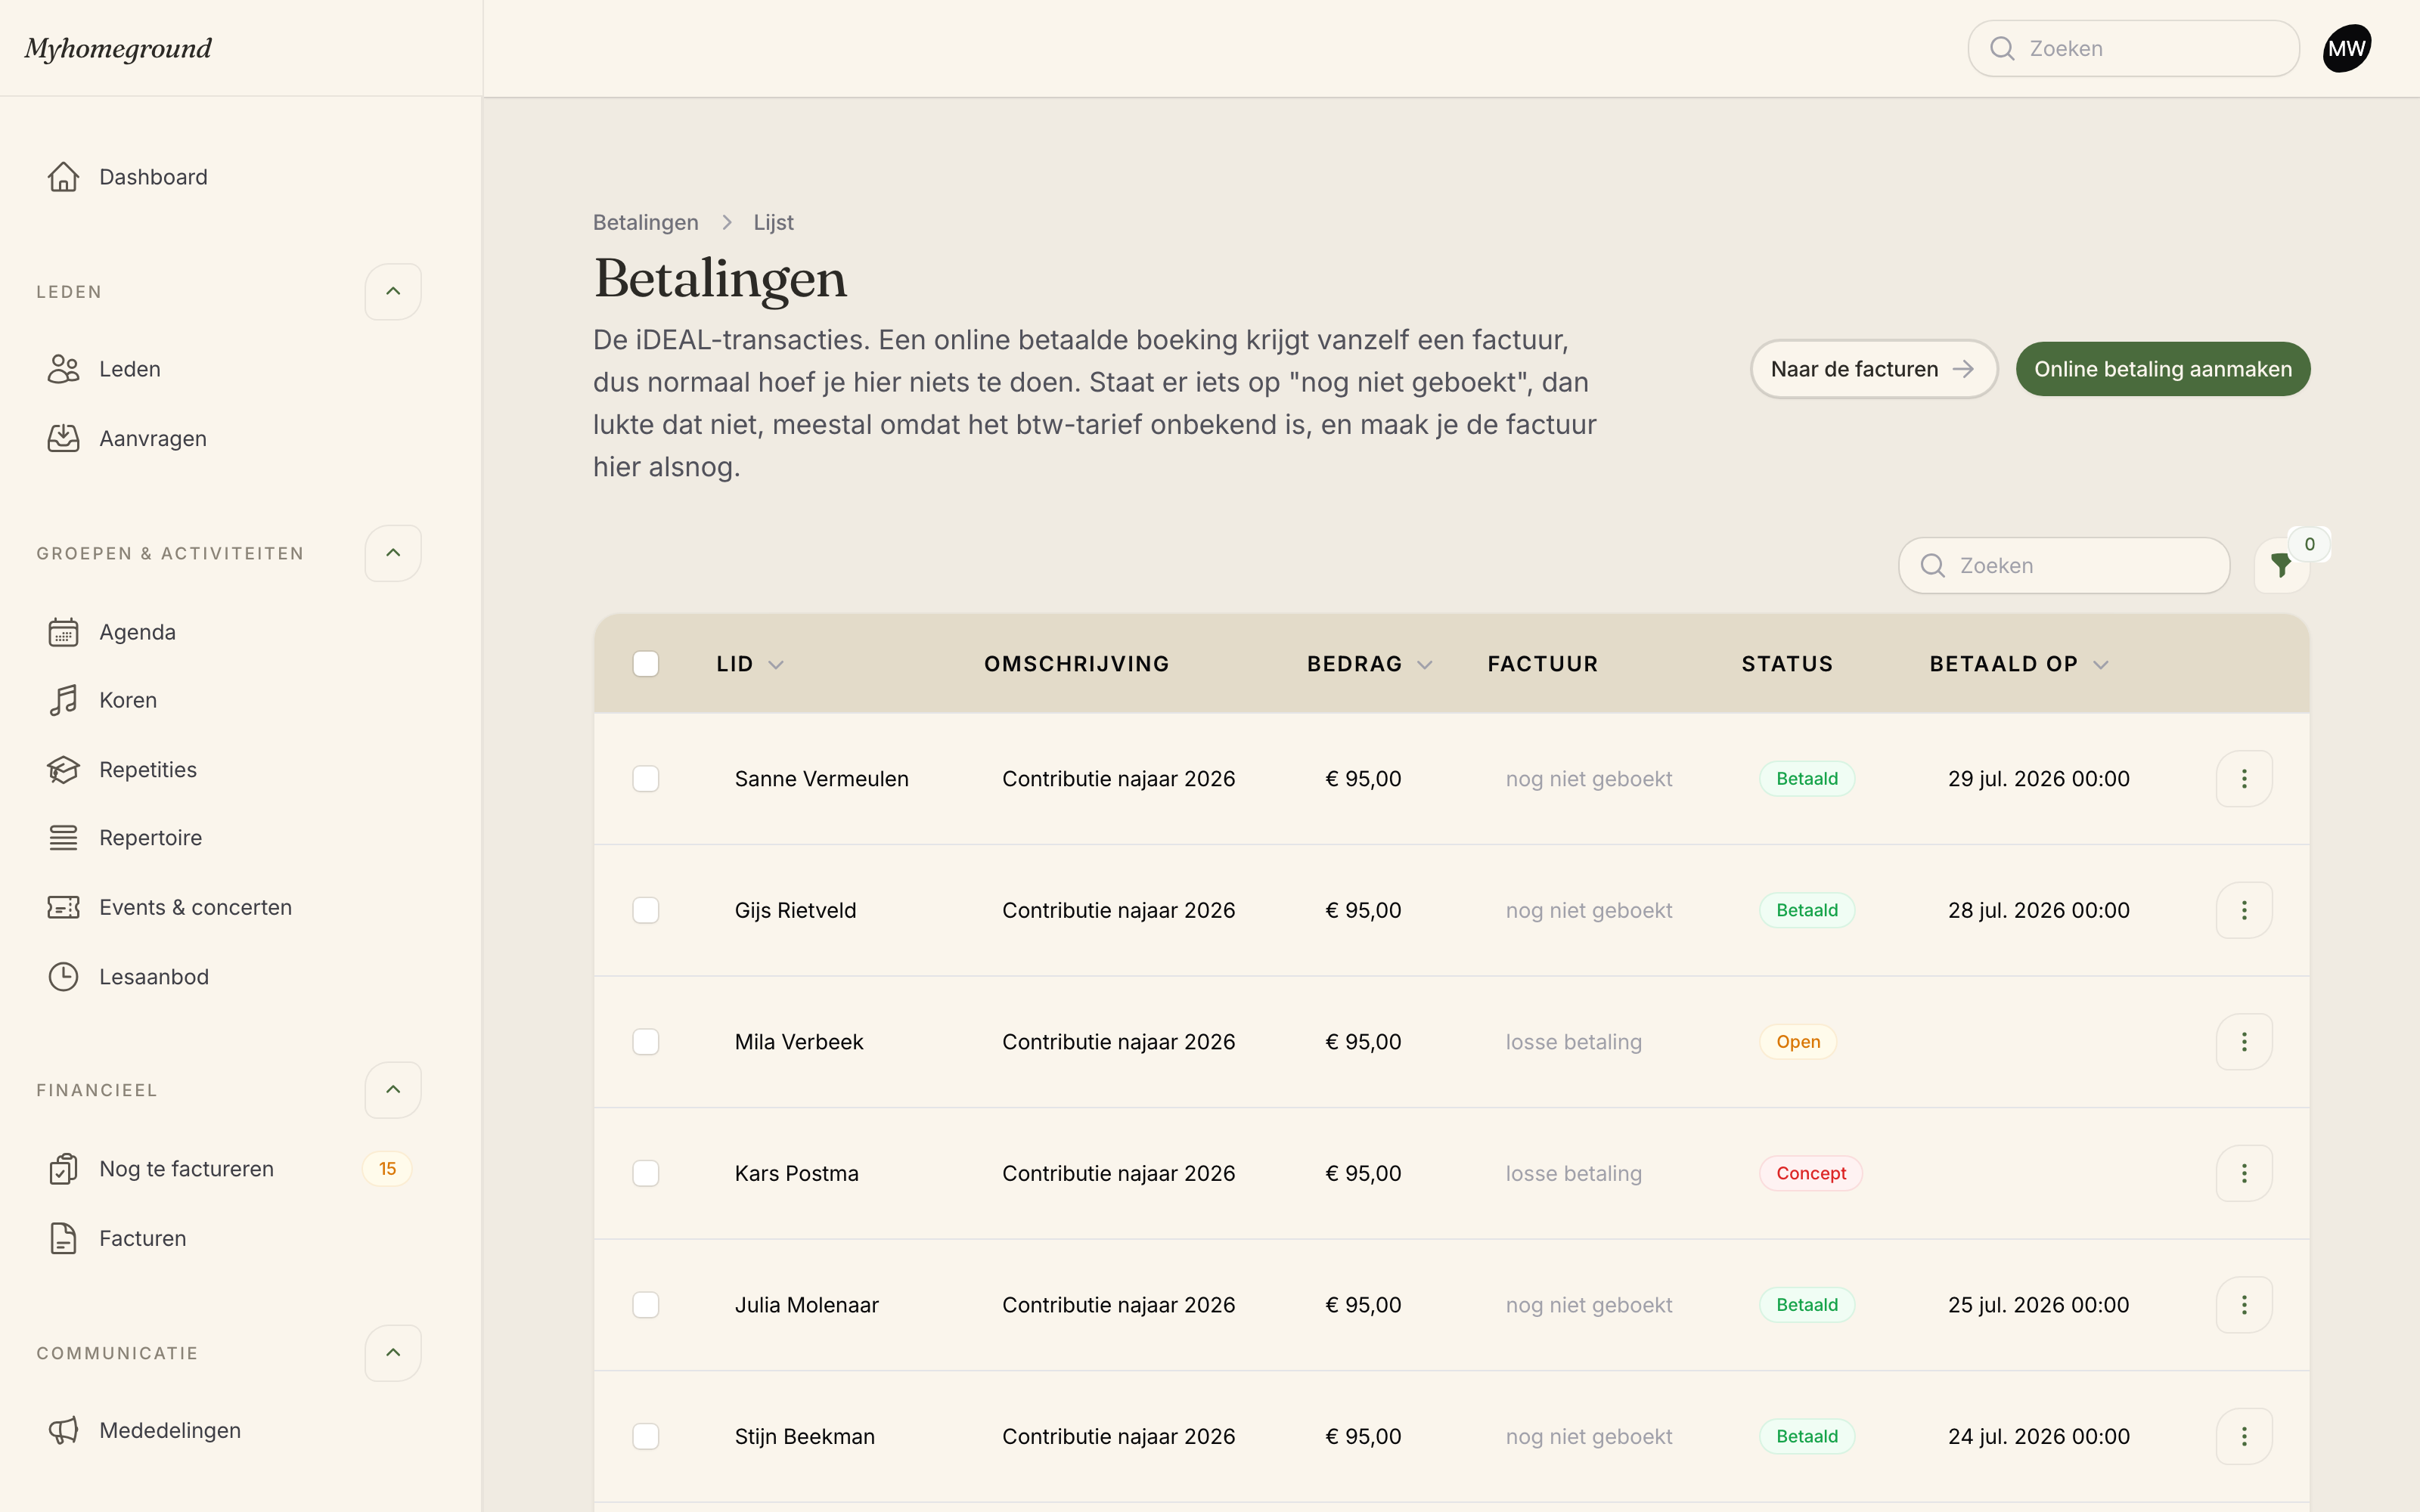The height and width of the screenshot is (1512, 2420).
Task: Click Online betaling aanmaken button
Action: [2162, 369]
